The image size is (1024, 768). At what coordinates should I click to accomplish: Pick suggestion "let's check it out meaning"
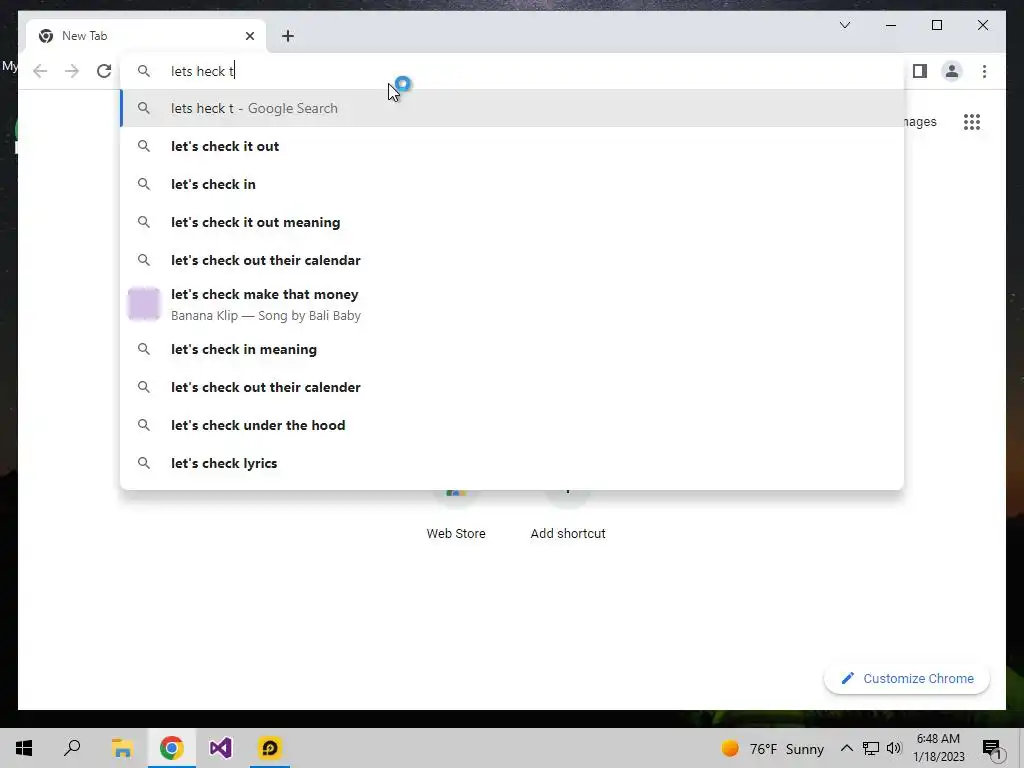[x=512, y=222]
